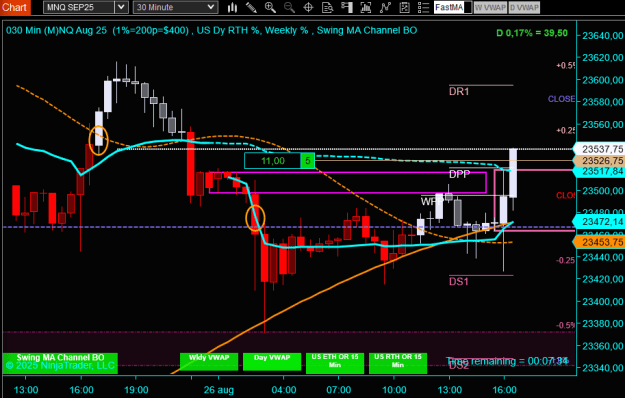Select the Chart tab
This screenshot has width=625, height=398.
point(15,7)
